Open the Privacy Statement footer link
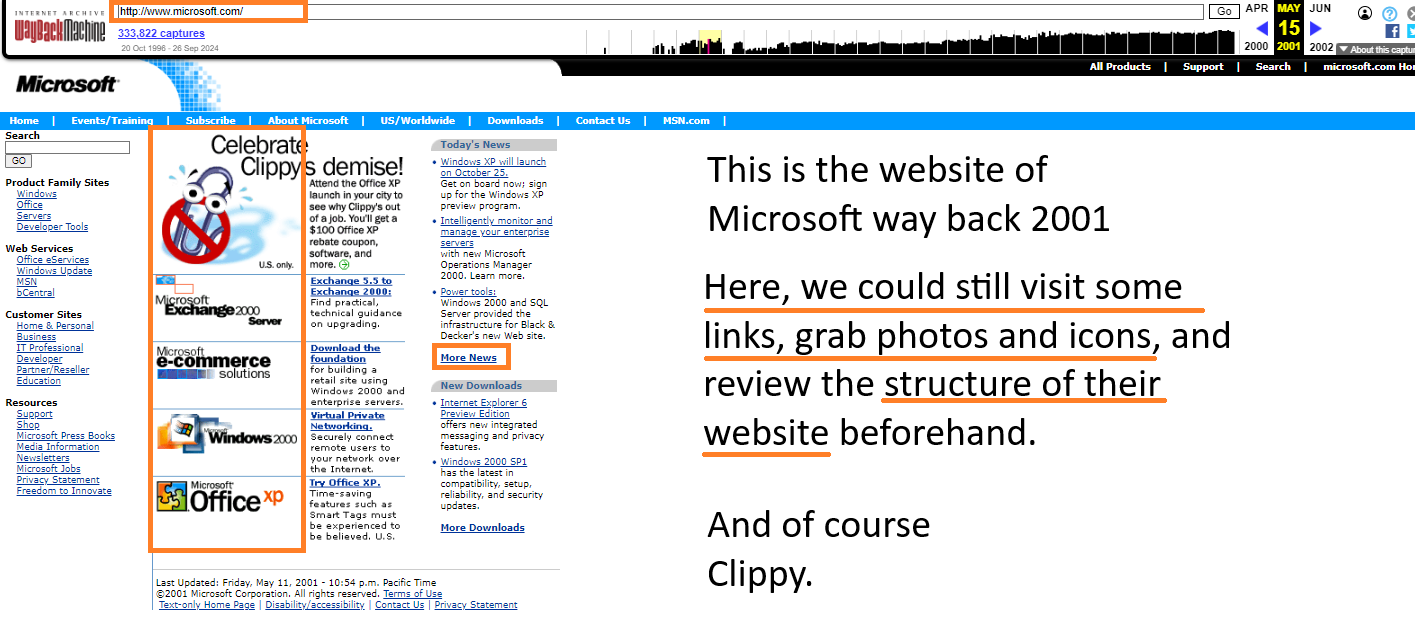The width and height of the screenshot is (1415, 641). point(476,605)
